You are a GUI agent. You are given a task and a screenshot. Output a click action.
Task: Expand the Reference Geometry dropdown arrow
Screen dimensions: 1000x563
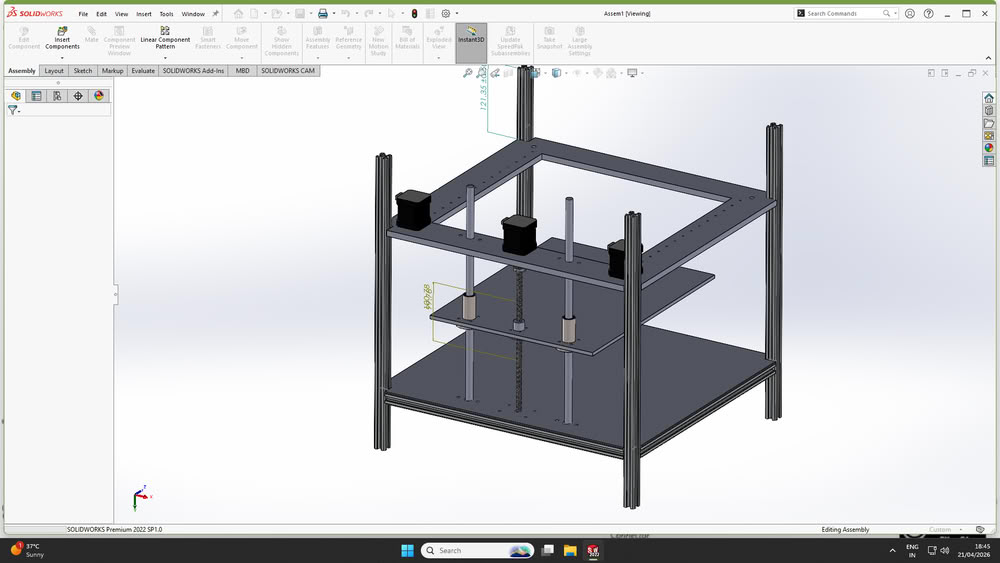[x=348, y=58]
